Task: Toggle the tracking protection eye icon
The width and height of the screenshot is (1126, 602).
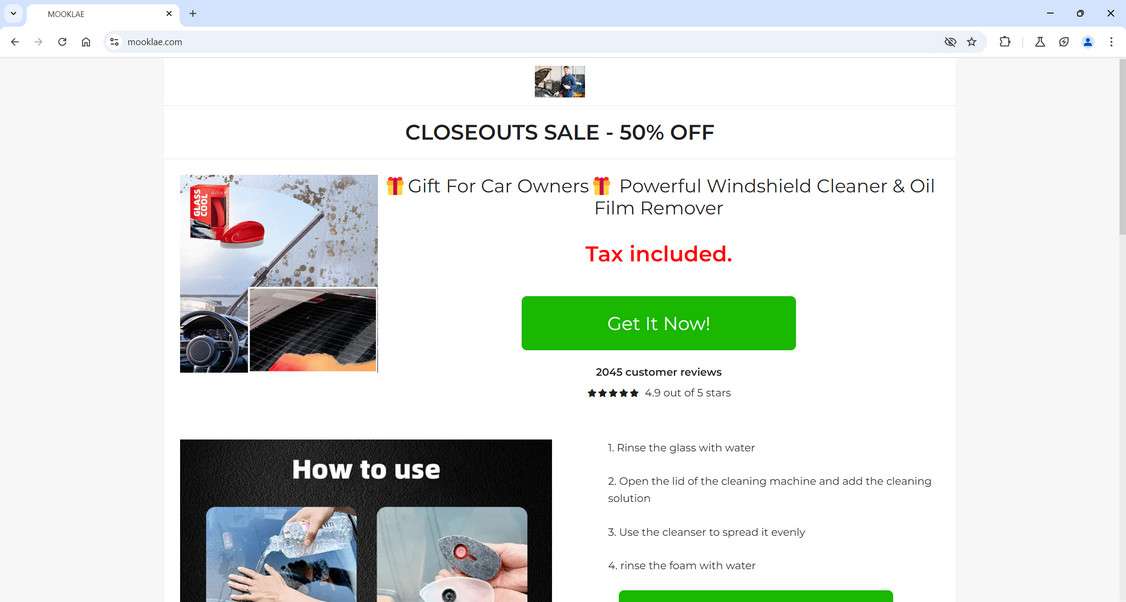Action: click(950, 42)
